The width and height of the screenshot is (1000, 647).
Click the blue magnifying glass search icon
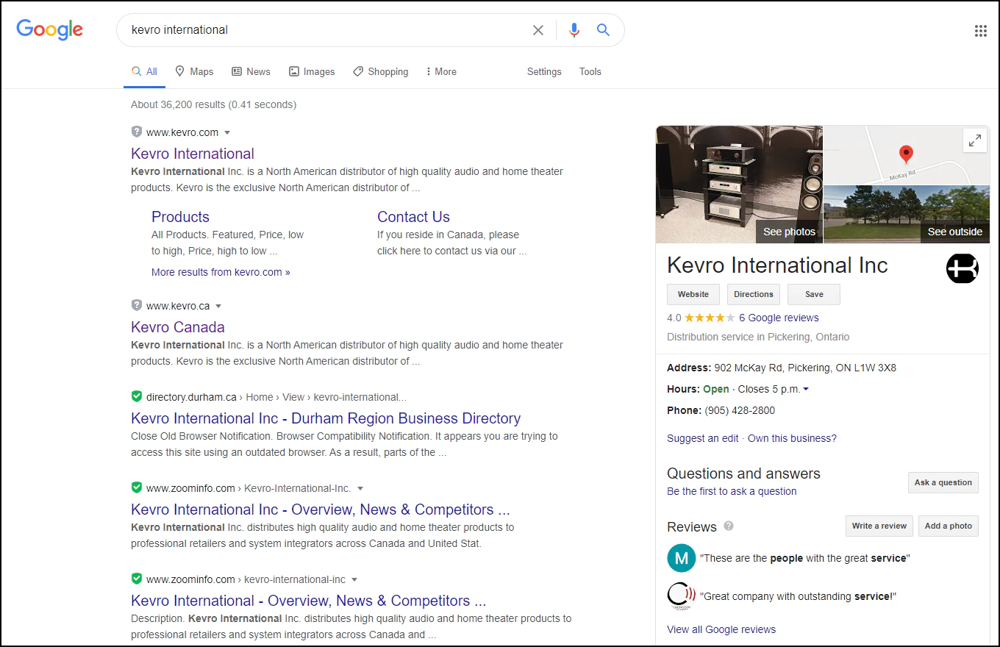(x=603, y=30)
